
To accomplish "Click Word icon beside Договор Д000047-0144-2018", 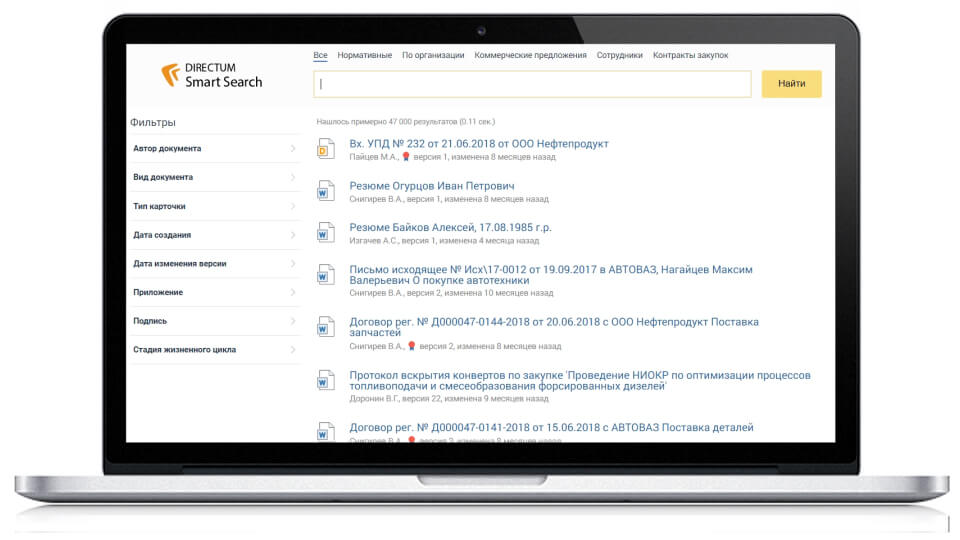I will pos(325,327).
